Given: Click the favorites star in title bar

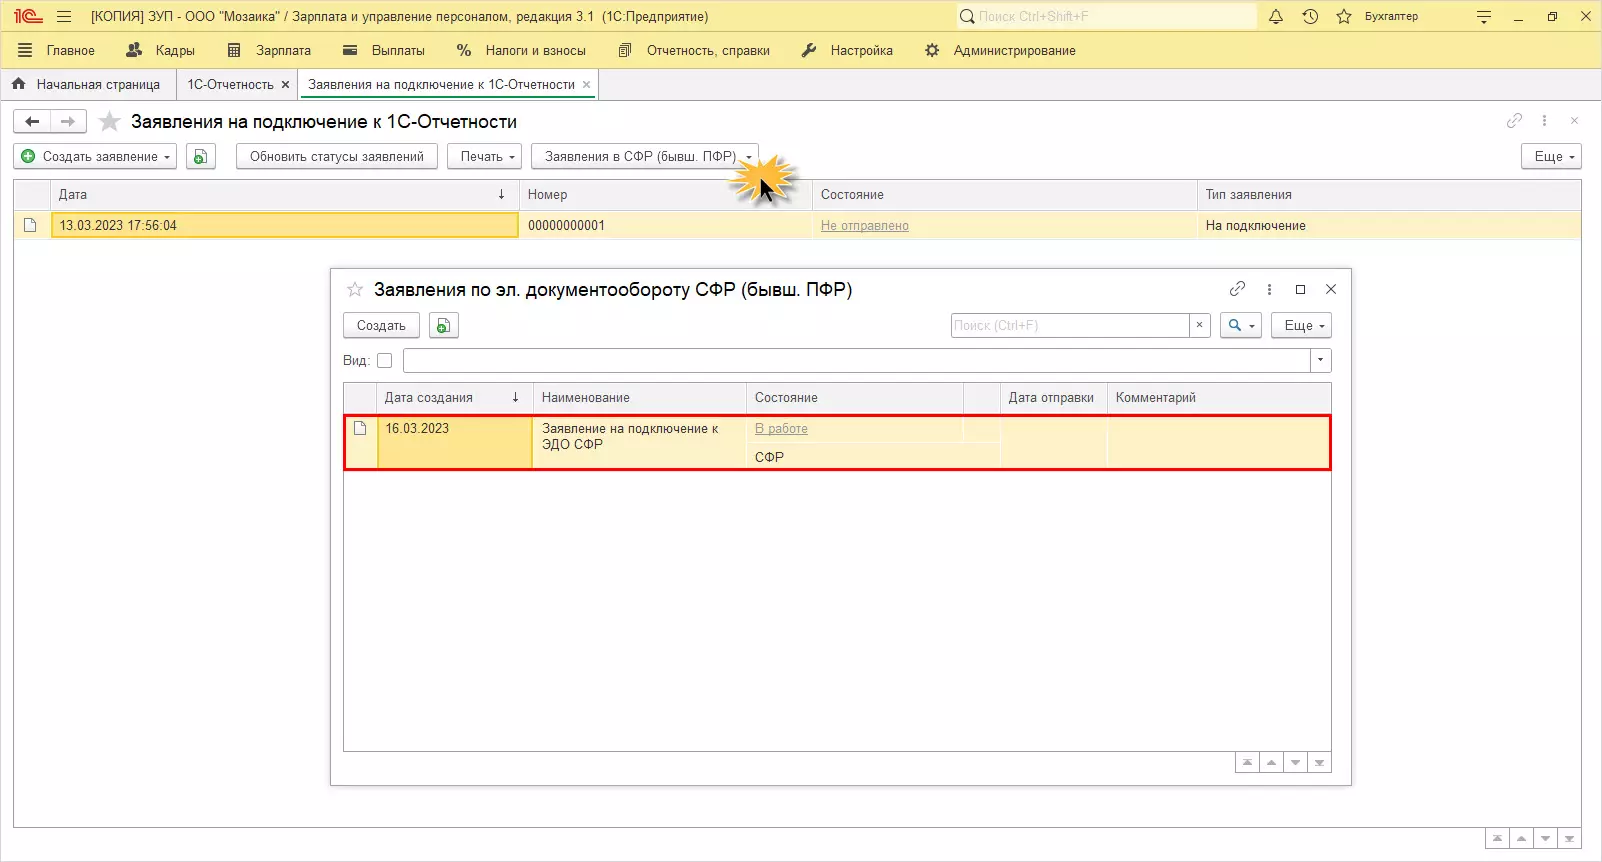Looking at the screenshot, I should pos(1344,16).
